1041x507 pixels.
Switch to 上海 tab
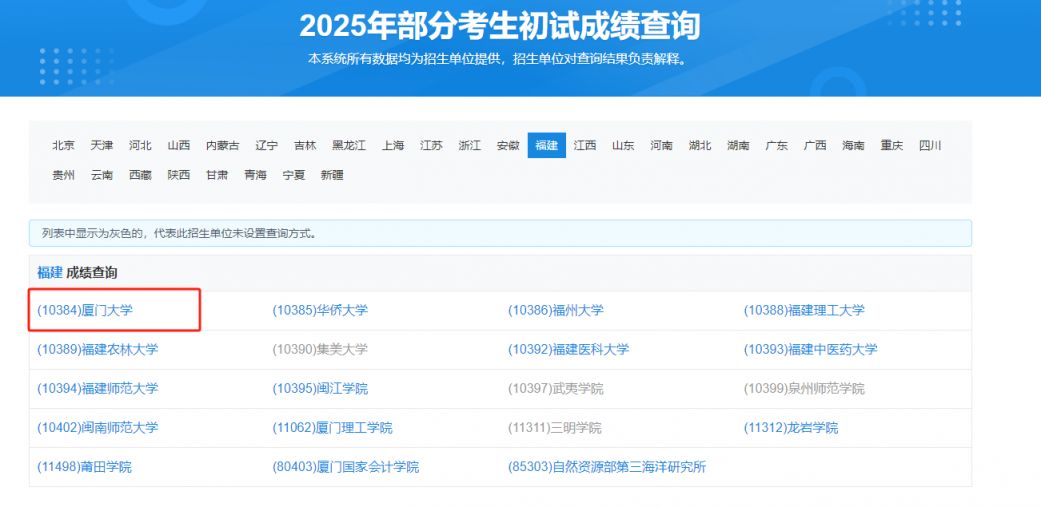click(x=392, y=145)
